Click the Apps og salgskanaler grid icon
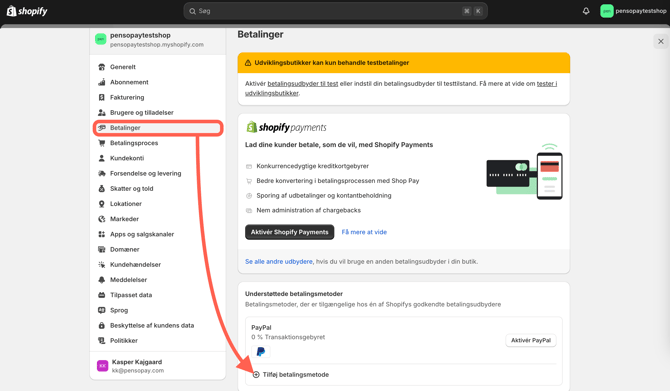 click(102, 234)
